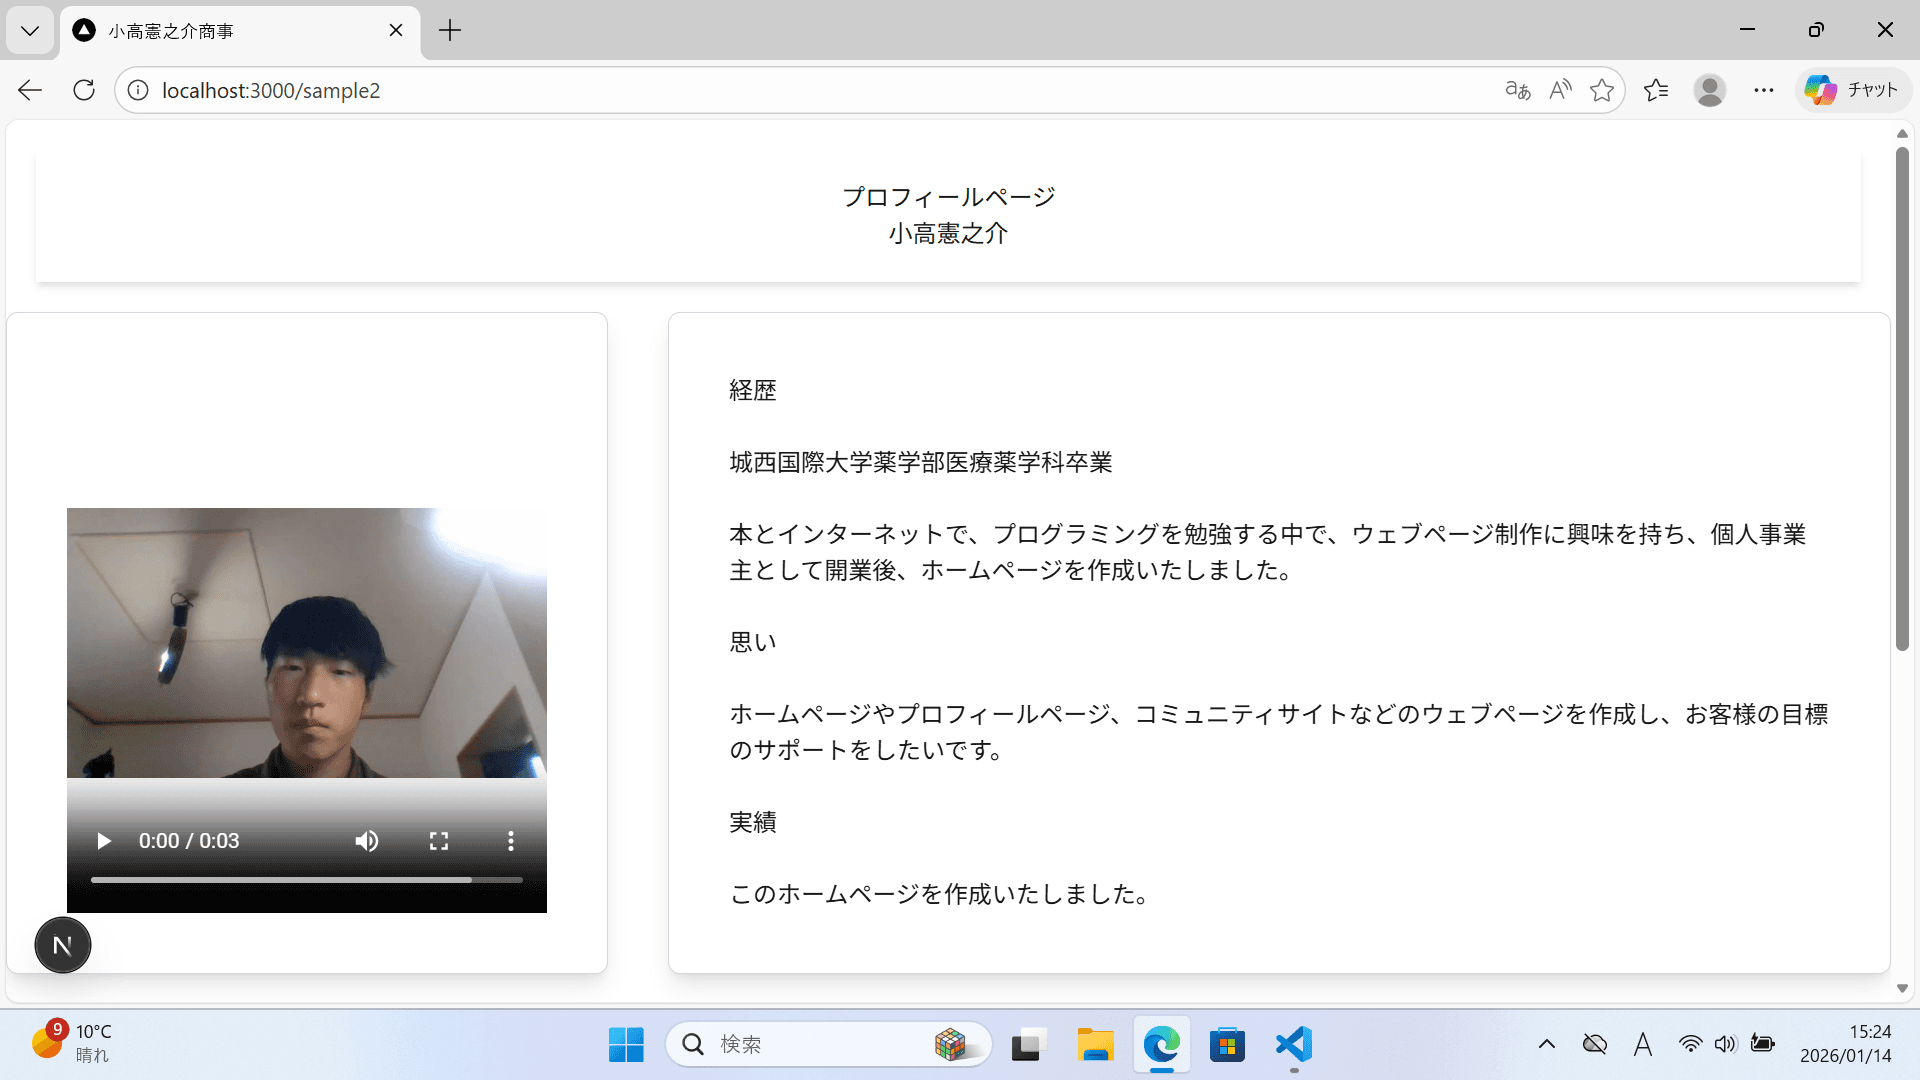Toggle the IME input mode A

(x=1643, y=1045)
